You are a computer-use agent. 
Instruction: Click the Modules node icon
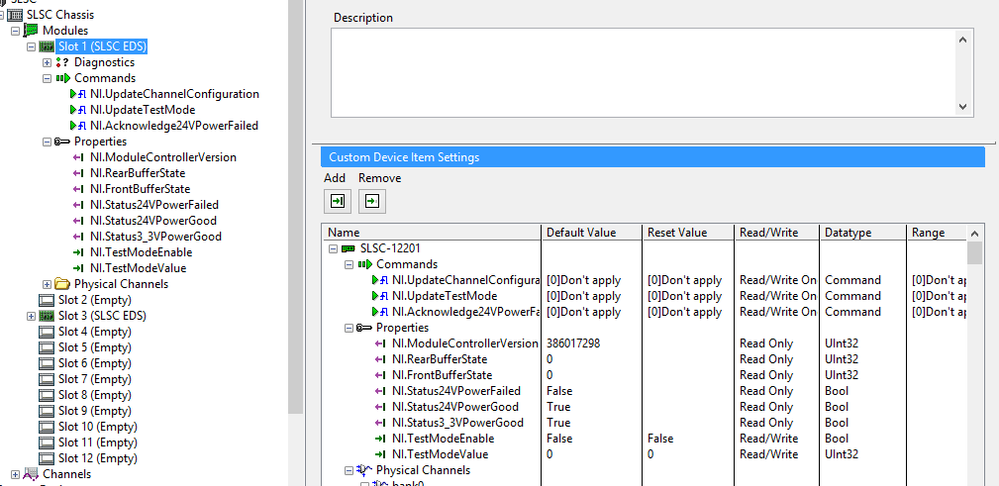pyautogui.click(x=30, y=31)
